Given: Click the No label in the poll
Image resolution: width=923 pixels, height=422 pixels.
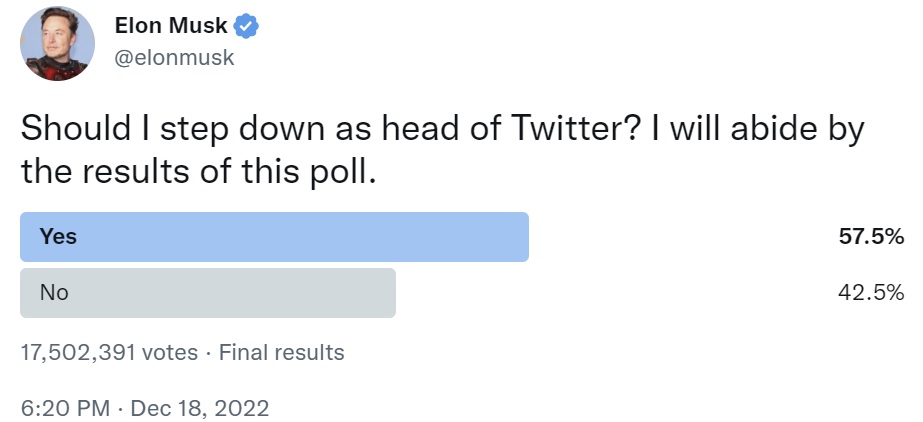Looking at the screenshot, I should (53, 293).
